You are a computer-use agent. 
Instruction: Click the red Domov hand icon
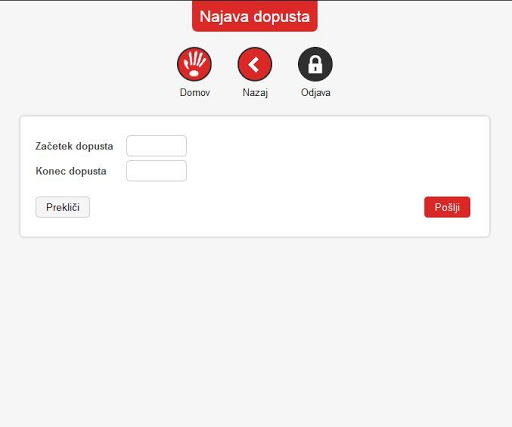click(x=194, y=64)
